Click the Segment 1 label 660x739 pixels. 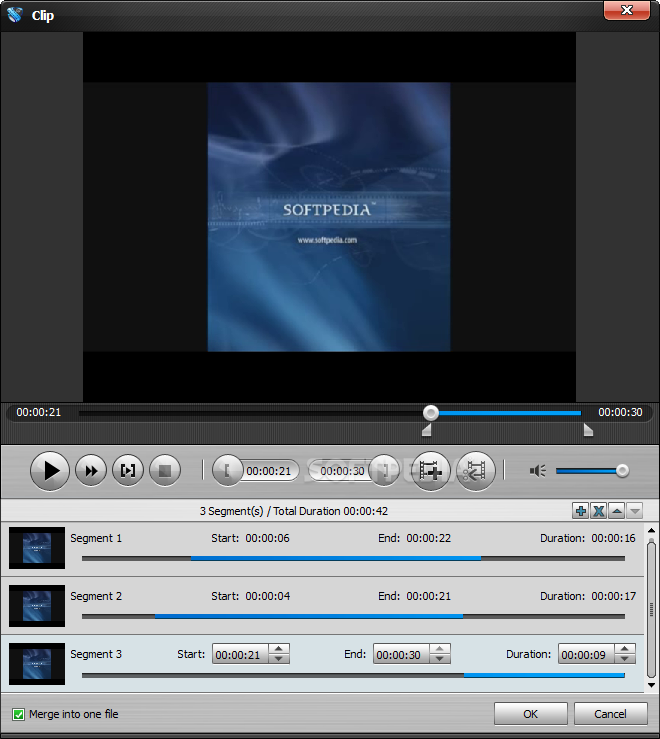coord(96,538)
